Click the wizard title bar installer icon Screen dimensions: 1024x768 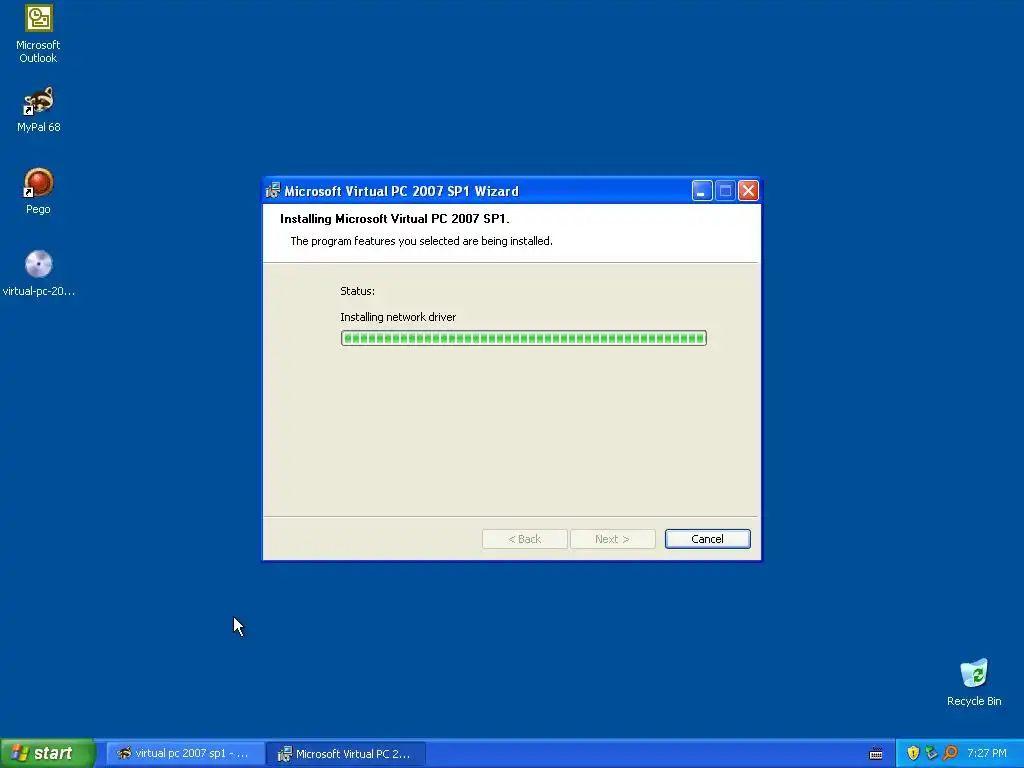click(x=273, y=191)
